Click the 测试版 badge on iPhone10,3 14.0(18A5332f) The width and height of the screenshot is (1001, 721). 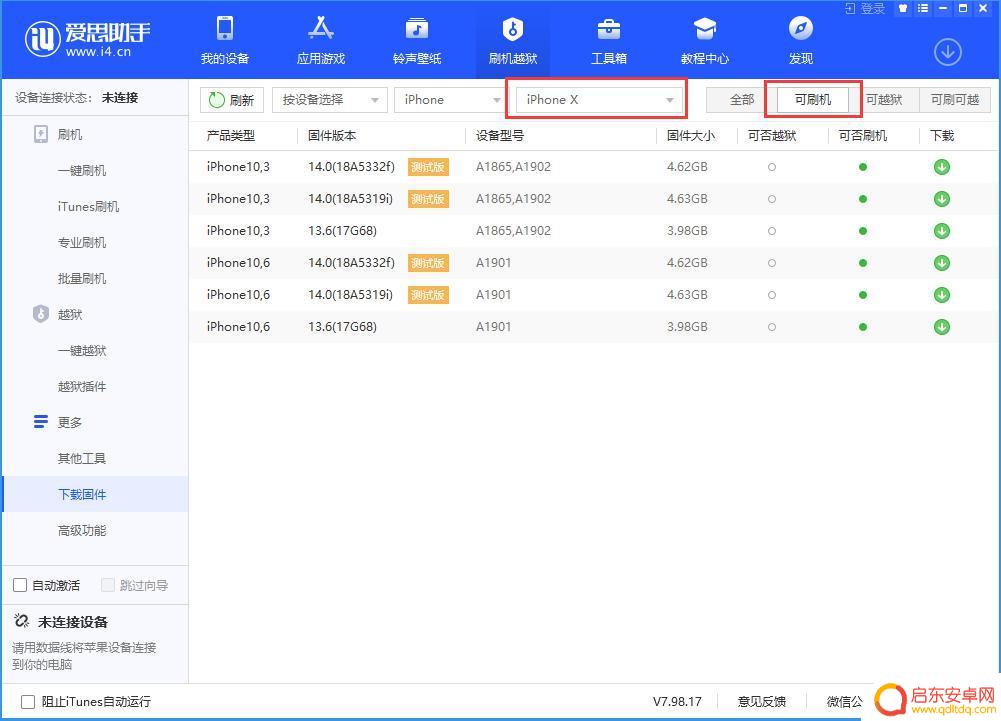[428, 167]
